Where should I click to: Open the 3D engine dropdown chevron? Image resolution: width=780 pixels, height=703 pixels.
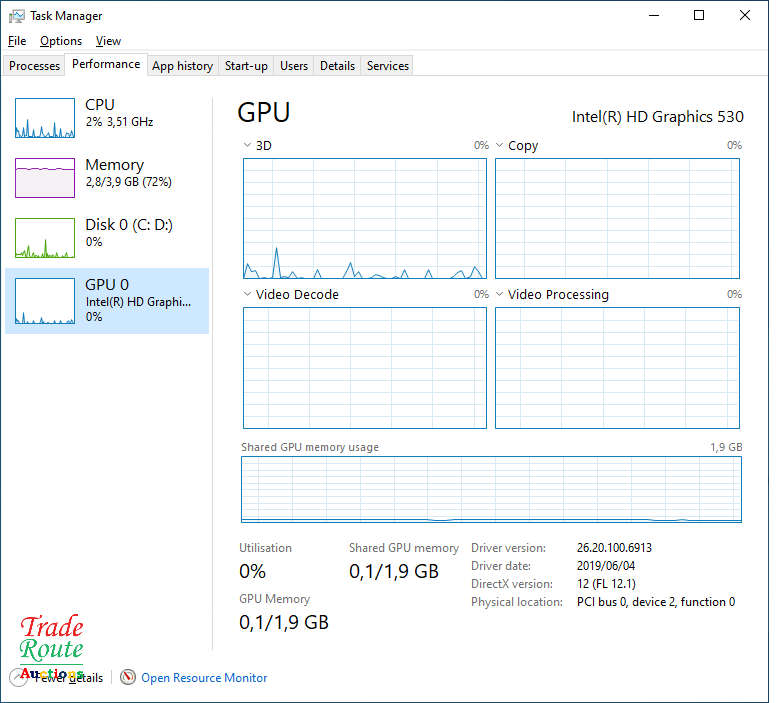[247, 145]
